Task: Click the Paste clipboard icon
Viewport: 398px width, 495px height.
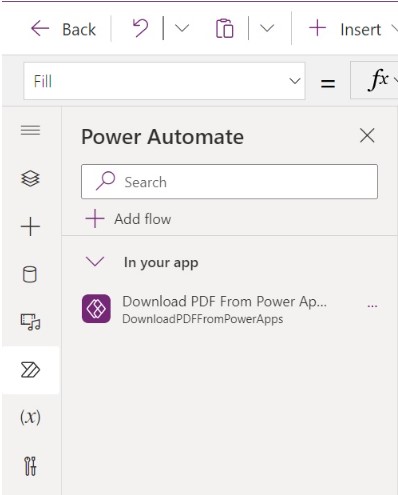Action: click(x=224, y=29)
